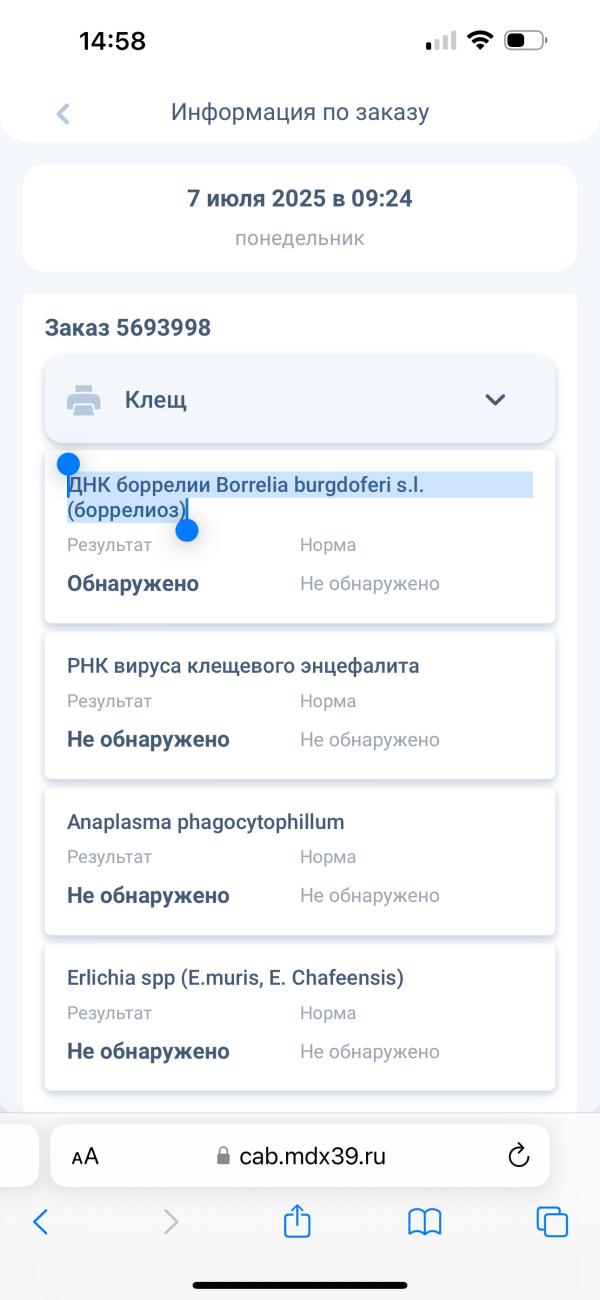Tap the selection end handle after (боррелиоз)
This screenshot has width=600, height=1300.
point(187,530)
